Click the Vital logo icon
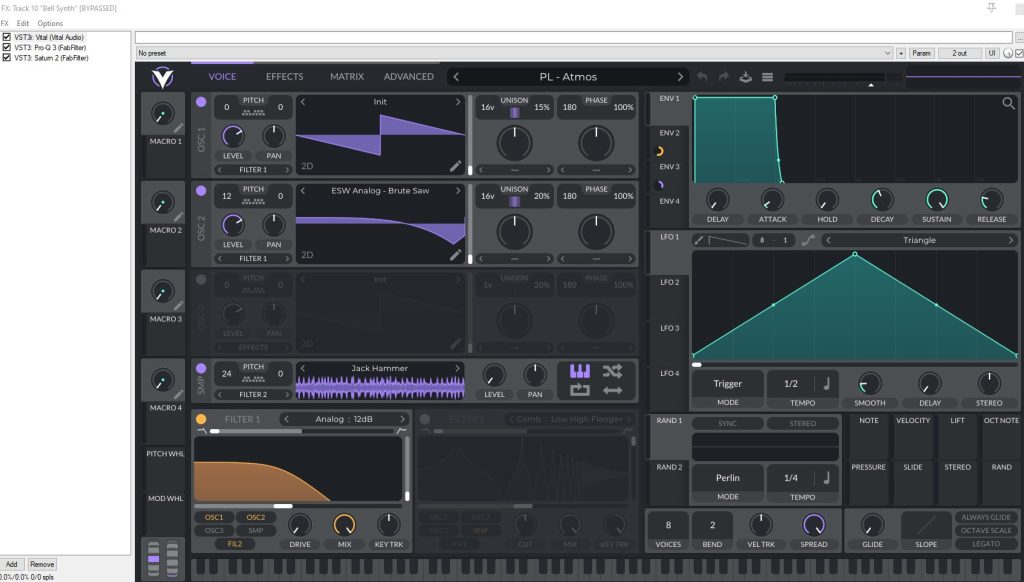The image size is (1024, 582). 163,78
